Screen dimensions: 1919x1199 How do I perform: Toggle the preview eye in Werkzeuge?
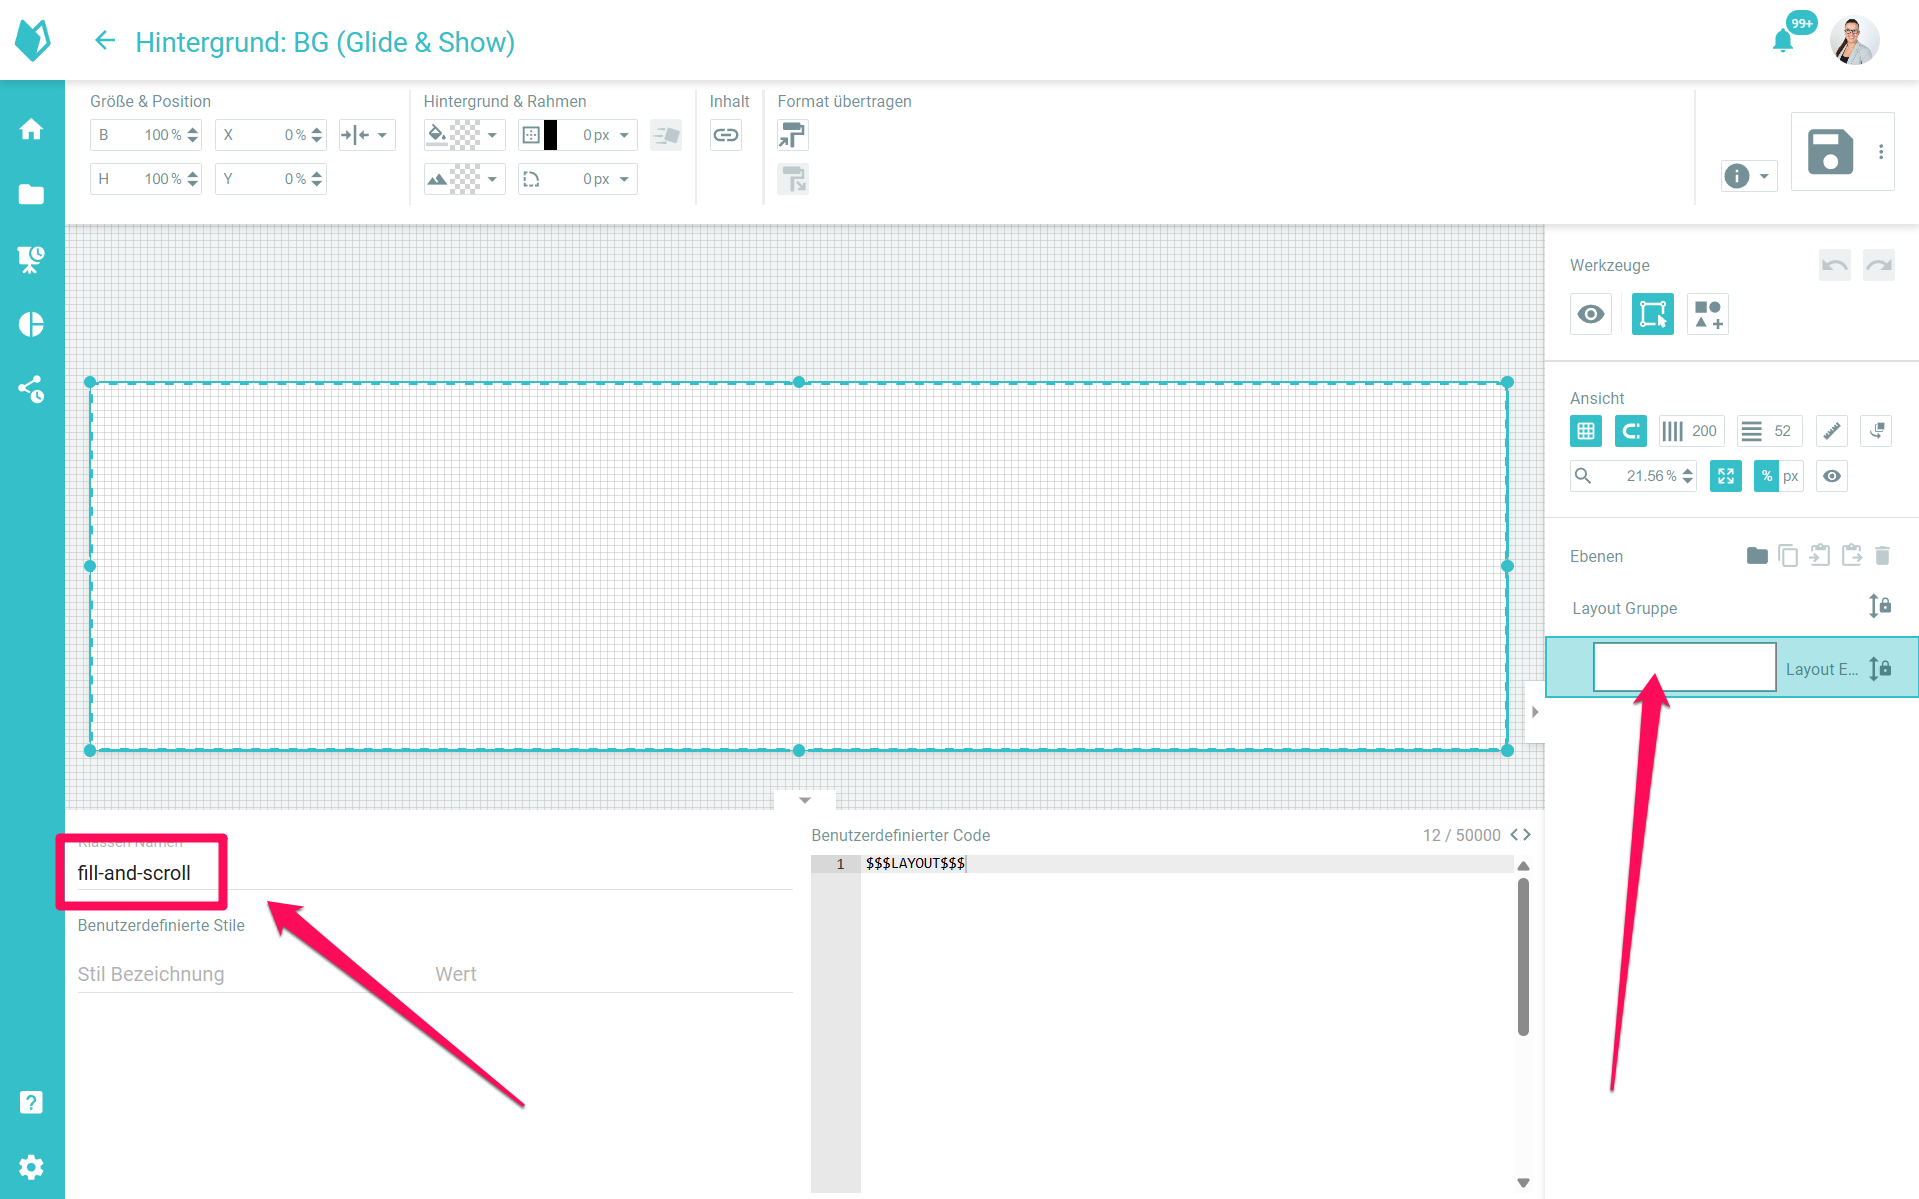pos(1591,314)
